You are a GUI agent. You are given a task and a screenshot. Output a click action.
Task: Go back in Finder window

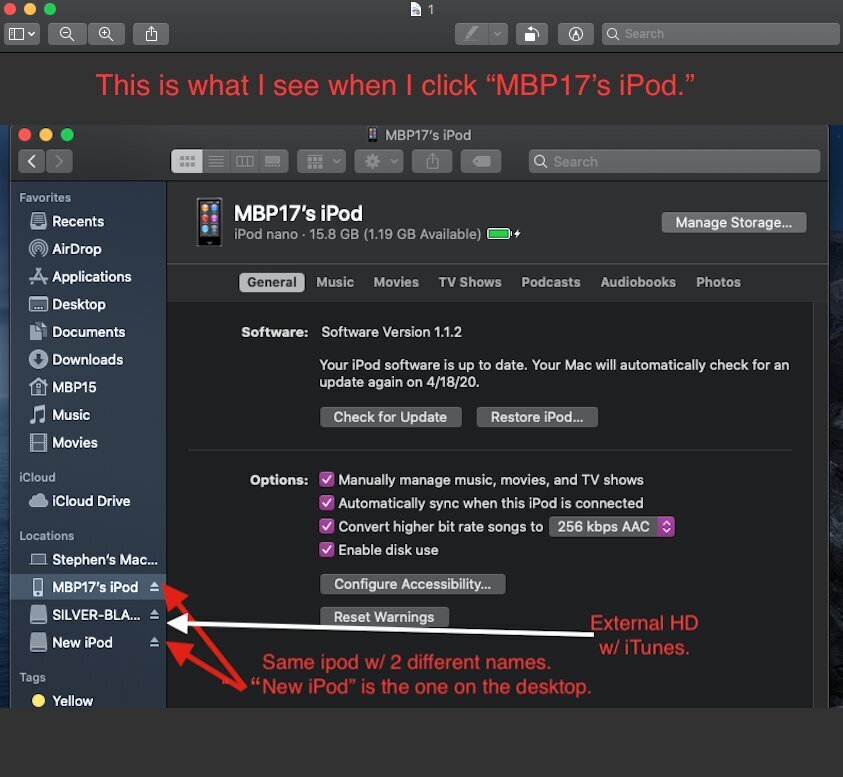(x=32, y=161)
